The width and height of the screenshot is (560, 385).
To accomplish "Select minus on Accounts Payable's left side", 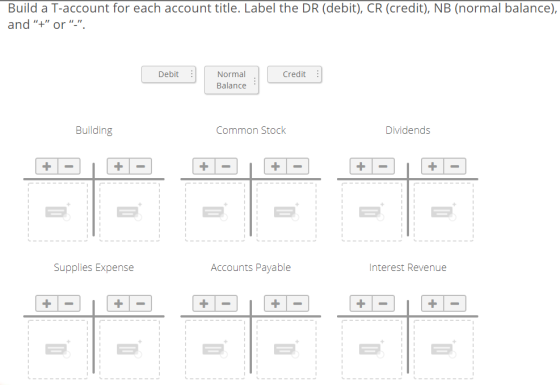I will [x=226, y=304].
